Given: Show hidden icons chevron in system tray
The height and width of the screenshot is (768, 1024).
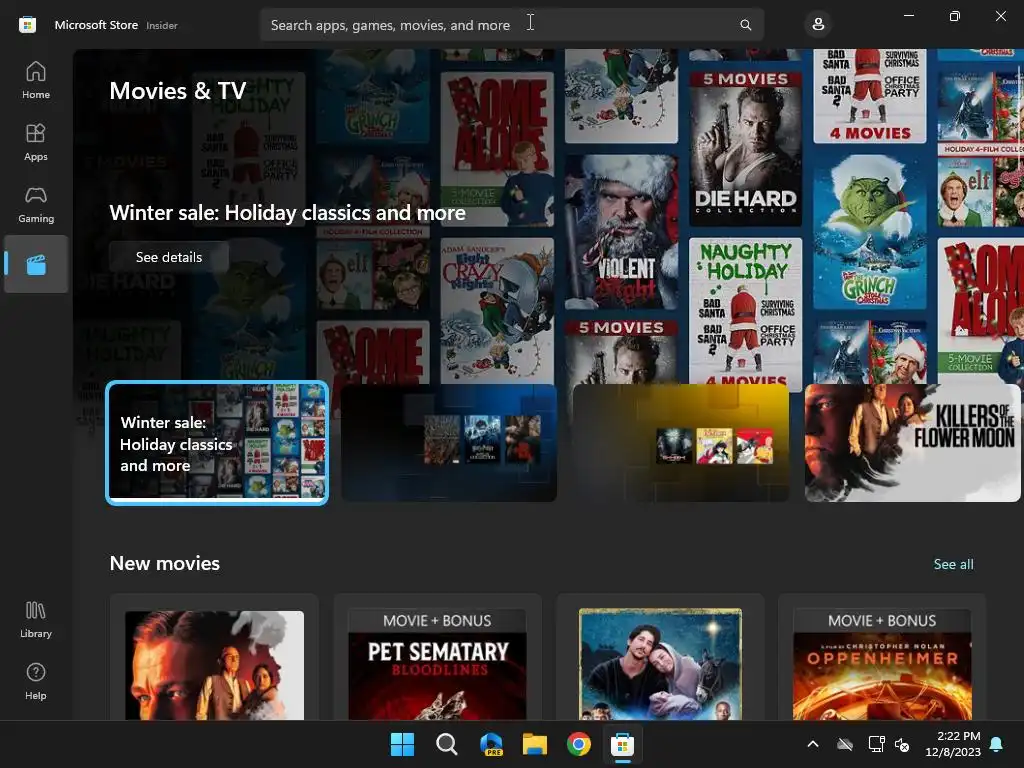Looking at the screenshot, I should click(813, 744).
